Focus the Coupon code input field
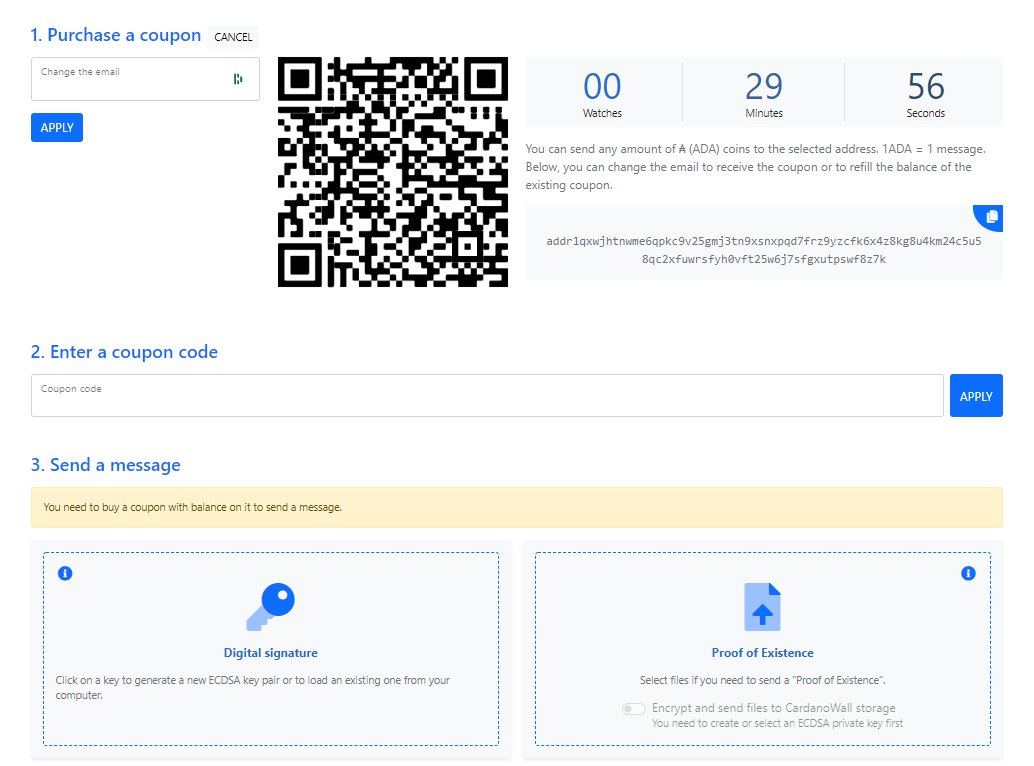This screenshot has height=766, width=1034. tap(487, 396)
